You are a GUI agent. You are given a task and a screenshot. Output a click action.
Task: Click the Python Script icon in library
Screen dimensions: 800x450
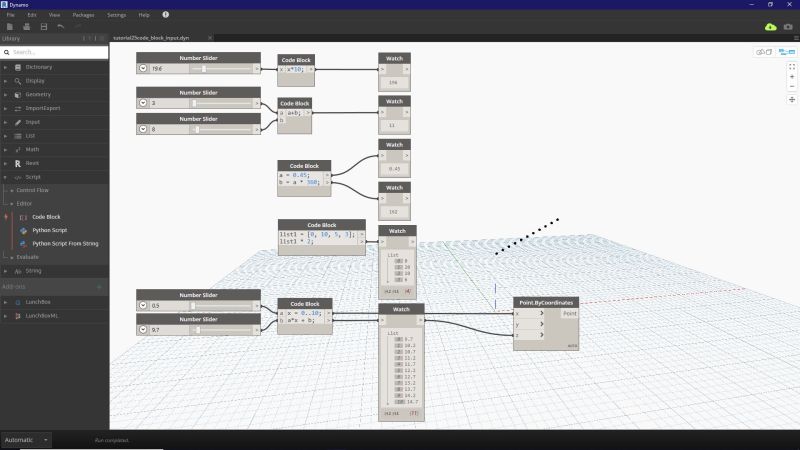[23, 230]
